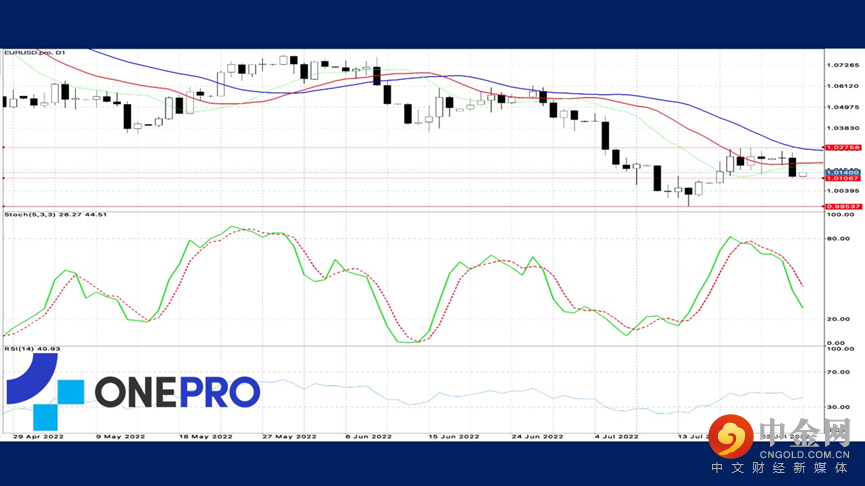Click the EURUSD.pro, D1 chart title
The image size is (865, 486).
click(x=35, y=52)
